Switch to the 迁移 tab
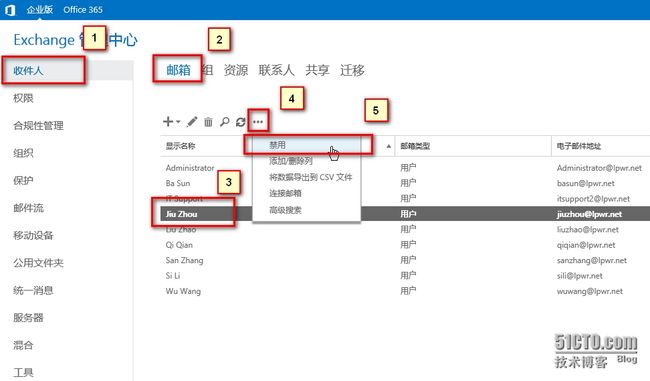Image resolution: width=650 pixels, height=381 pixels. (352, 70)
